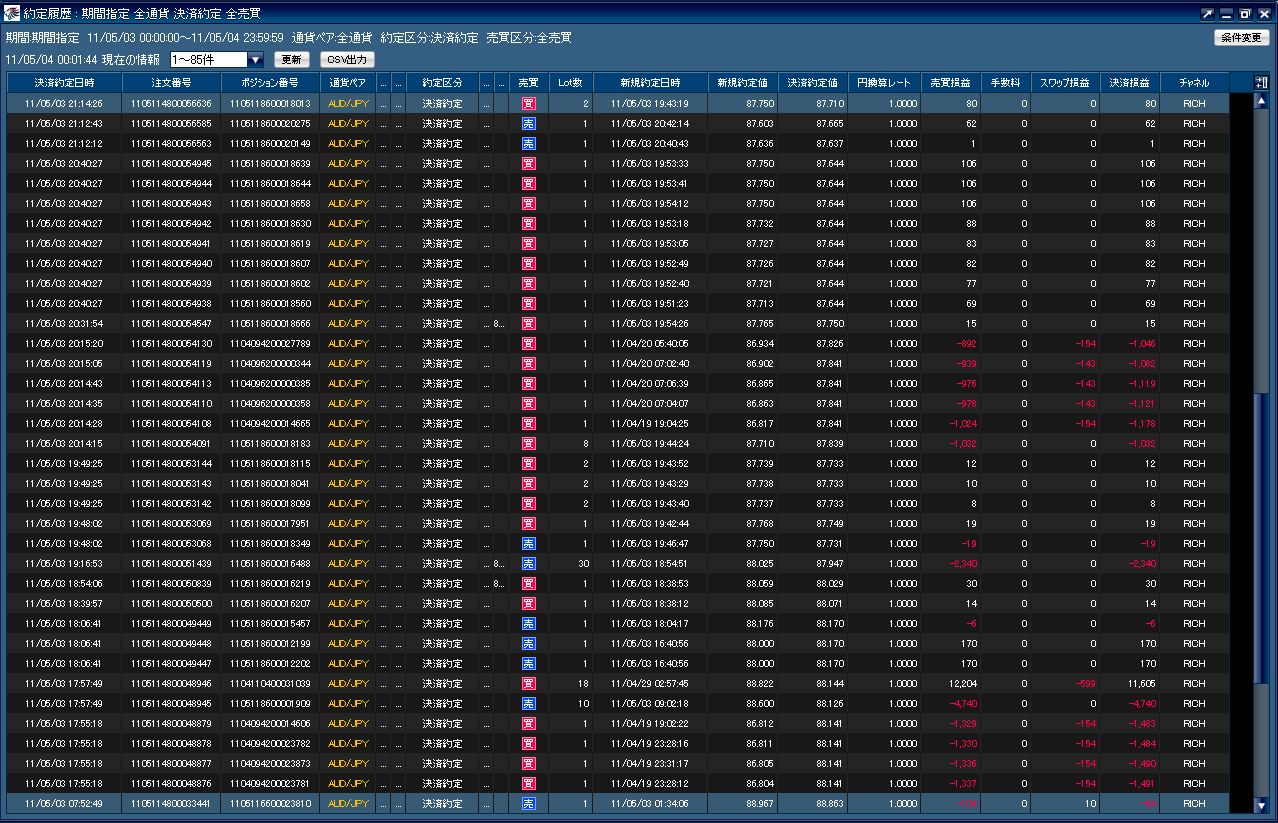Sort by the Lot数 column header
The image size is (1278, 823).
tap(570, 83)
